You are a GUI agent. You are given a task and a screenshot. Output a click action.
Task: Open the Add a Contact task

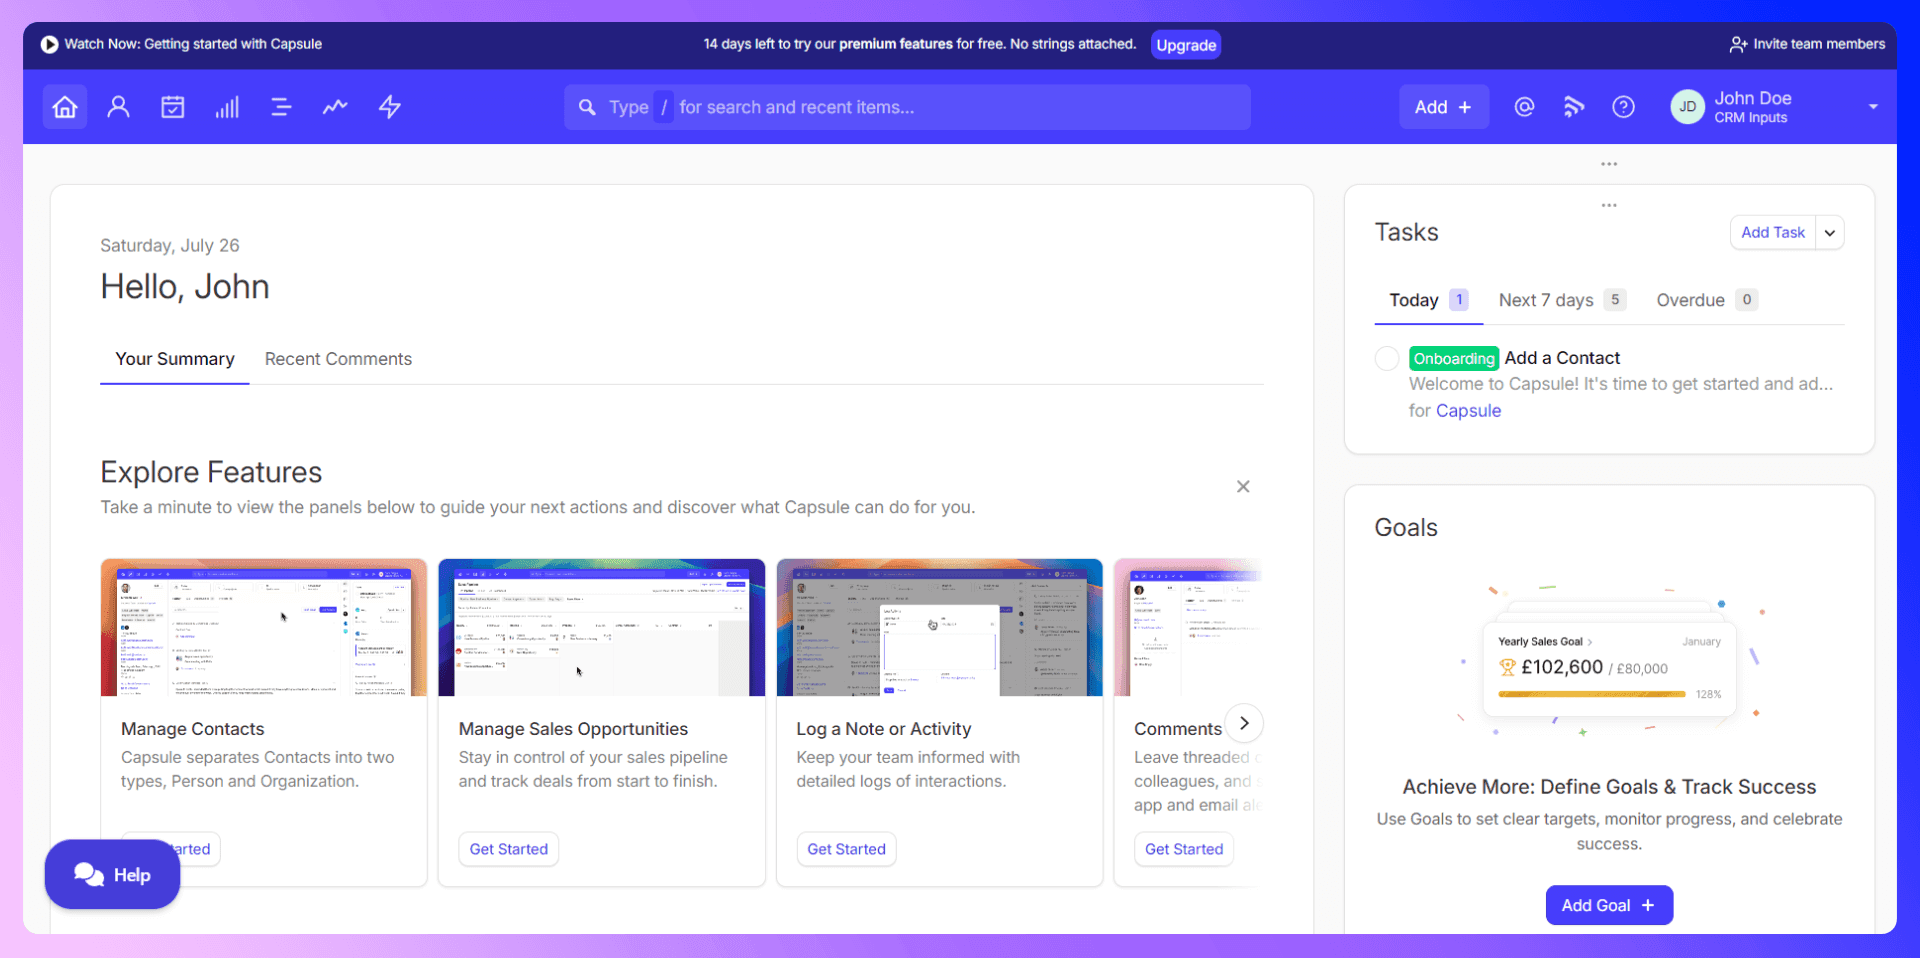1562,358
